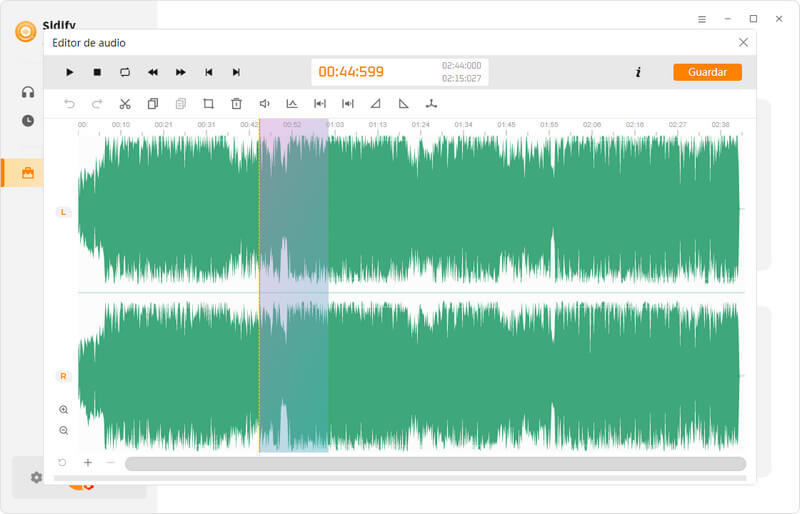Image resolution: width=800 pixels, height=514 pixels.
Task: Zoom out on the waveform
Action: pos(64,431)
